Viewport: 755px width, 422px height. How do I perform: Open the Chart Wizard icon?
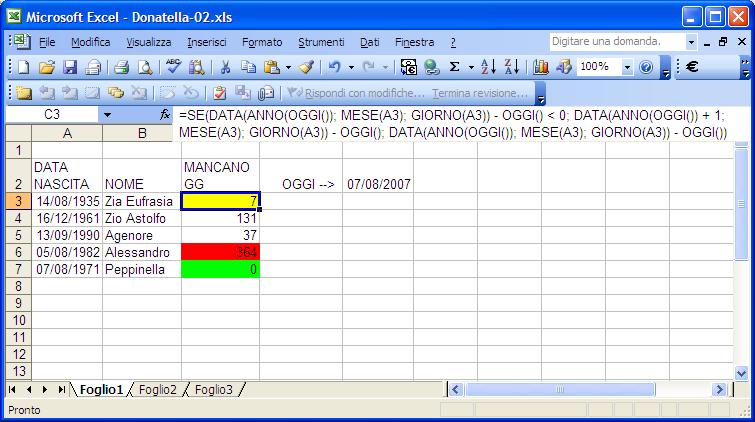(x=541, y=67)
